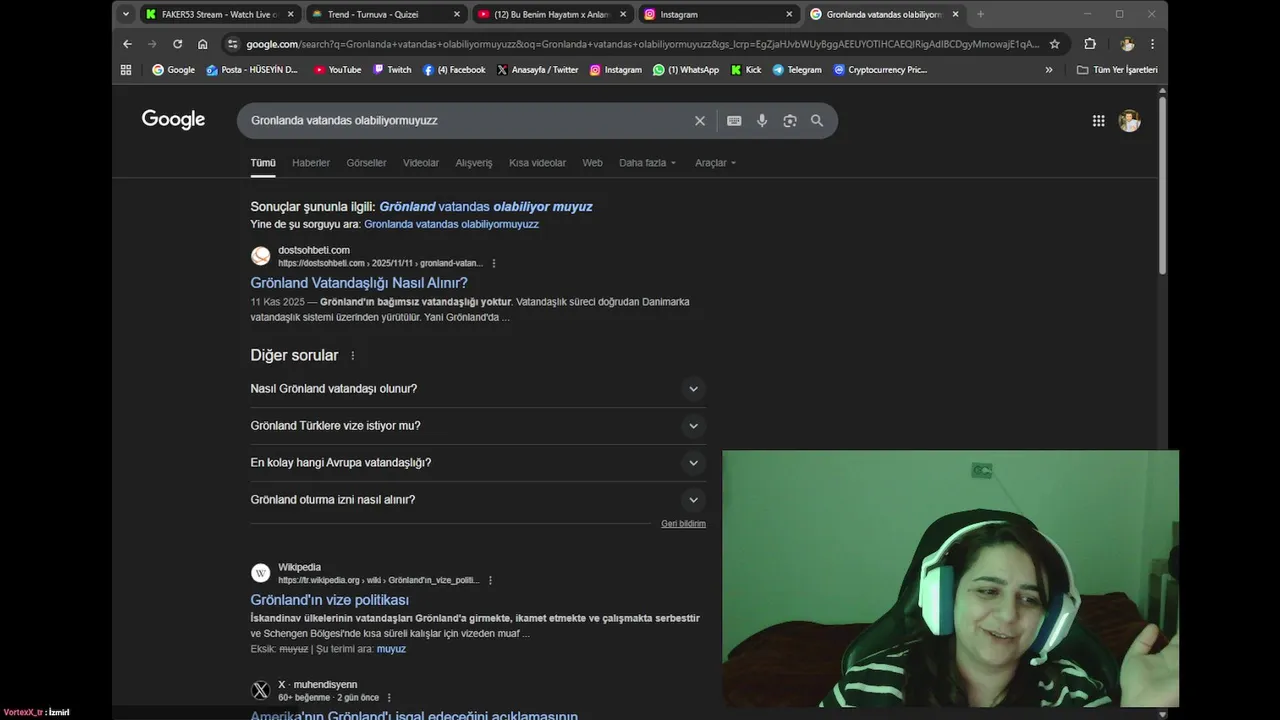Open the browser home page icon
Image resolution: width=1280 pixels, height=720 pixels.
click(203, 44)
